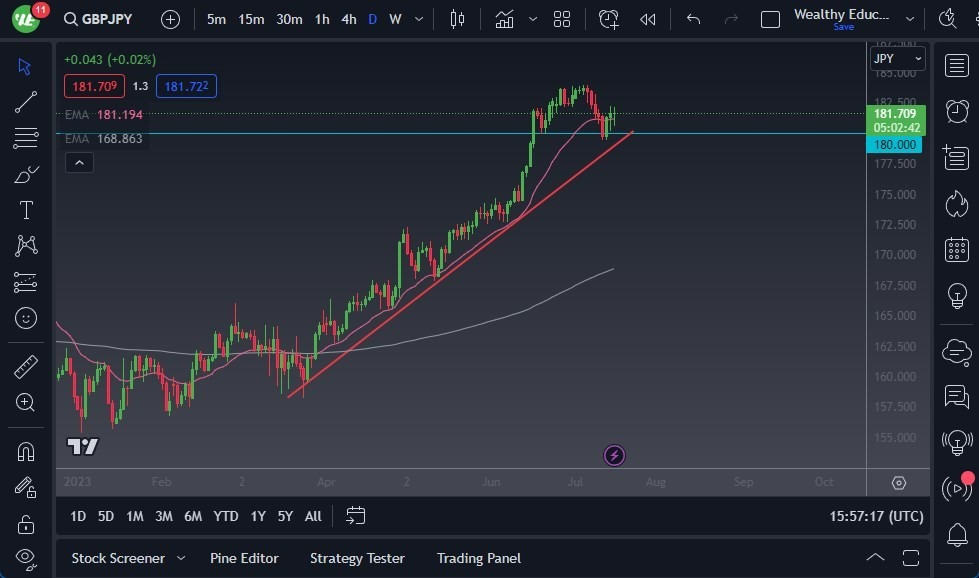Open the Indicators panel
Viewport: 979px width, 578px height.
coord(504,18)
